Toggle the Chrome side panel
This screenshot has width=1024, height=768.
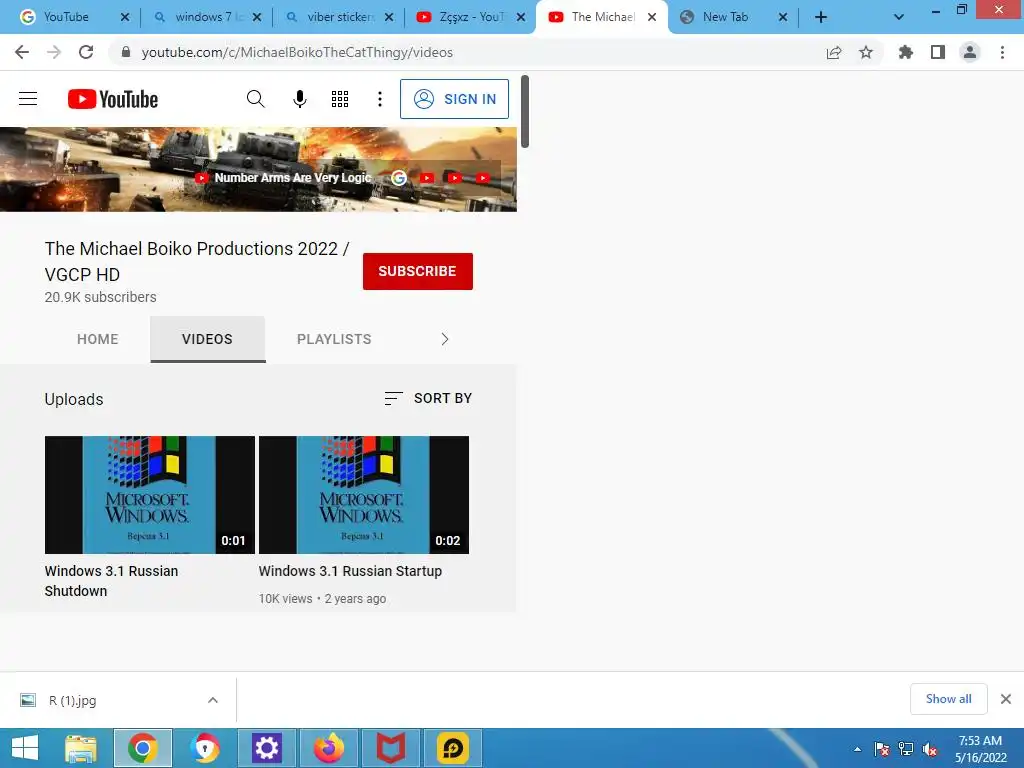click(x=938, y=52)
